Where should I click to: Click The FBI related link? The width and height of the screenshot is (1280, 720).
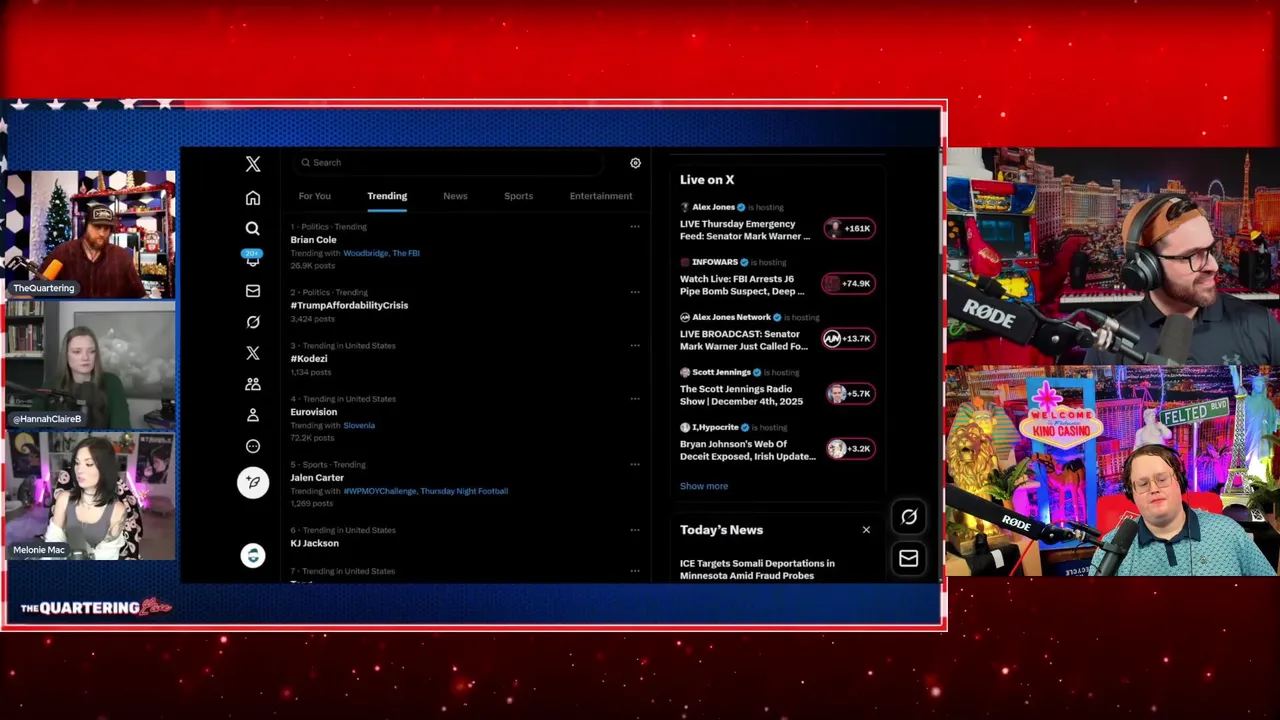tap(406, 253)
